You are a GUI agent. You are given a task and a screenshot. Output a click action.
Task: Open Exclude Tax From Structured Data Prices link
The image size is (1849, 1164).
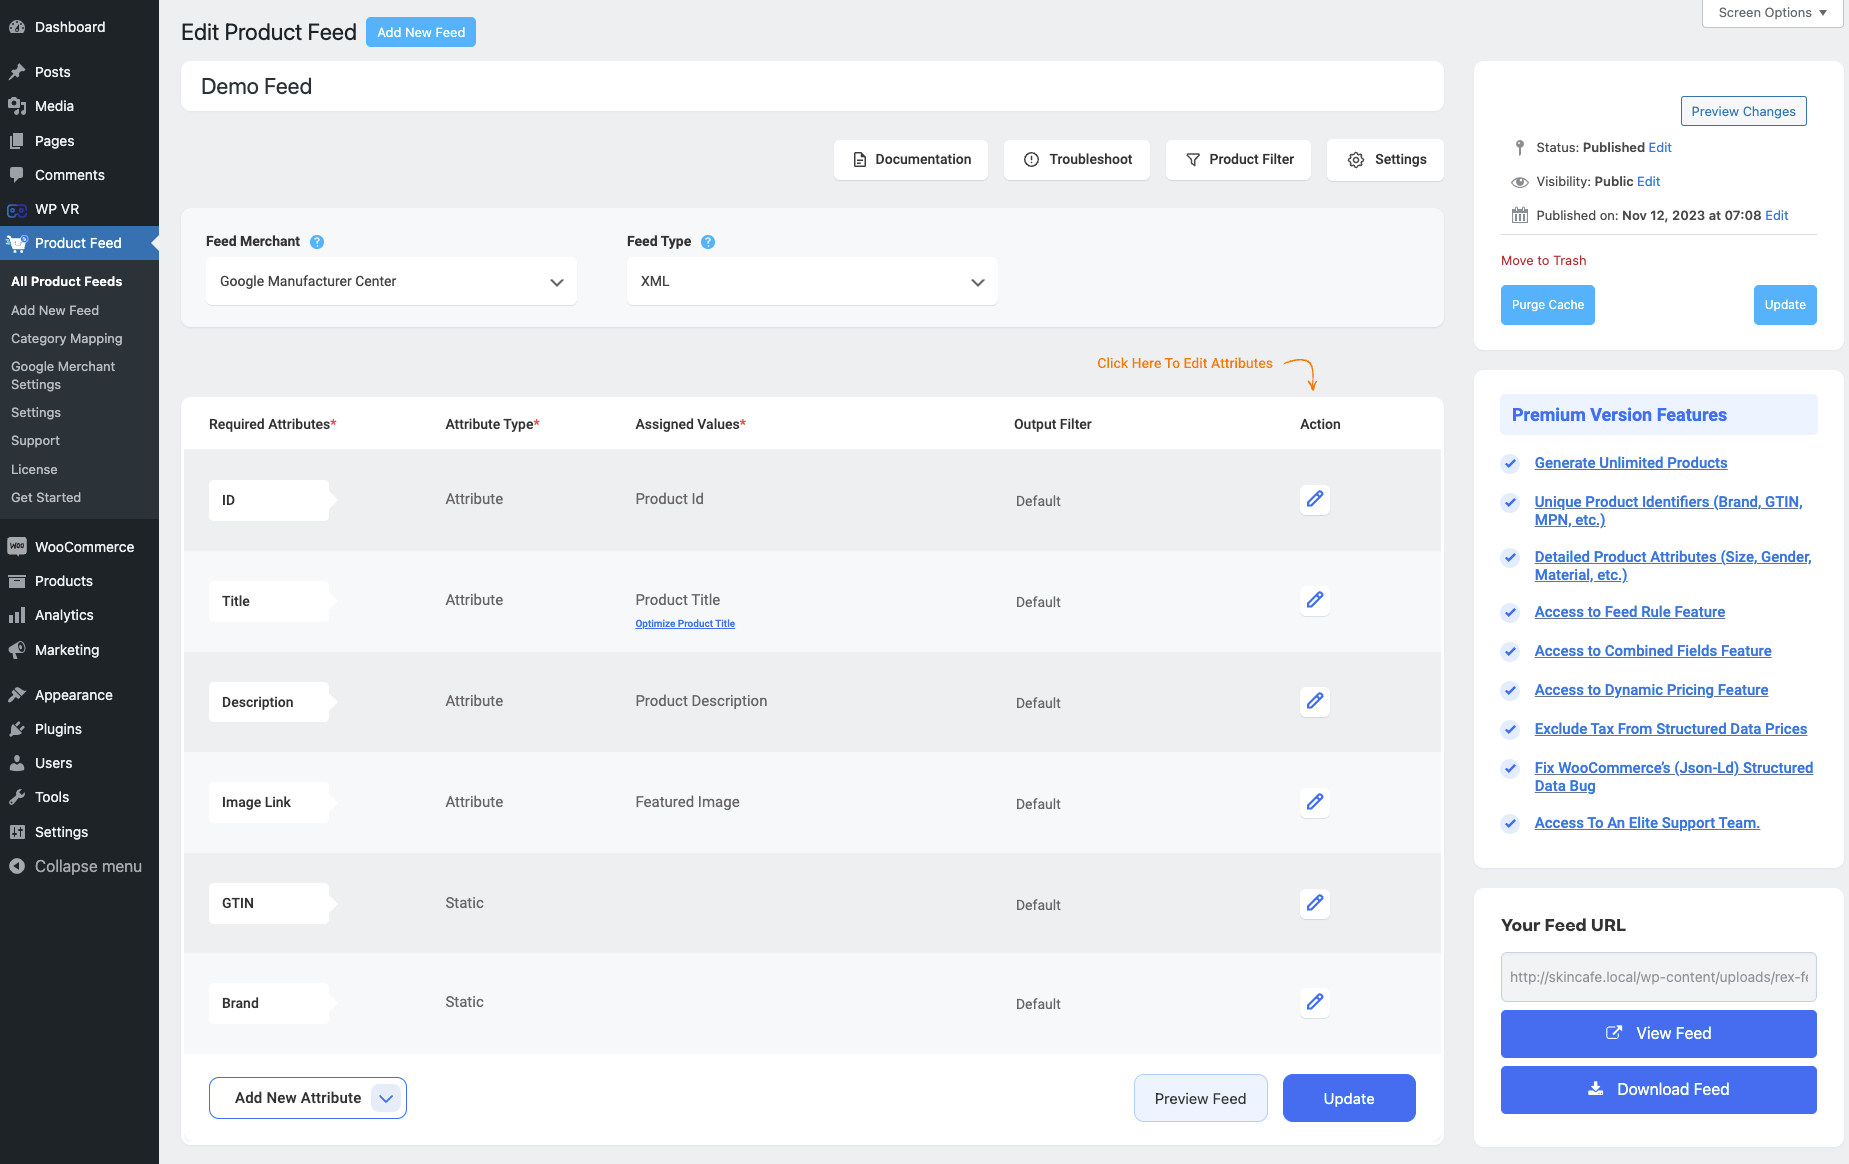click(x=1670, y=729)
